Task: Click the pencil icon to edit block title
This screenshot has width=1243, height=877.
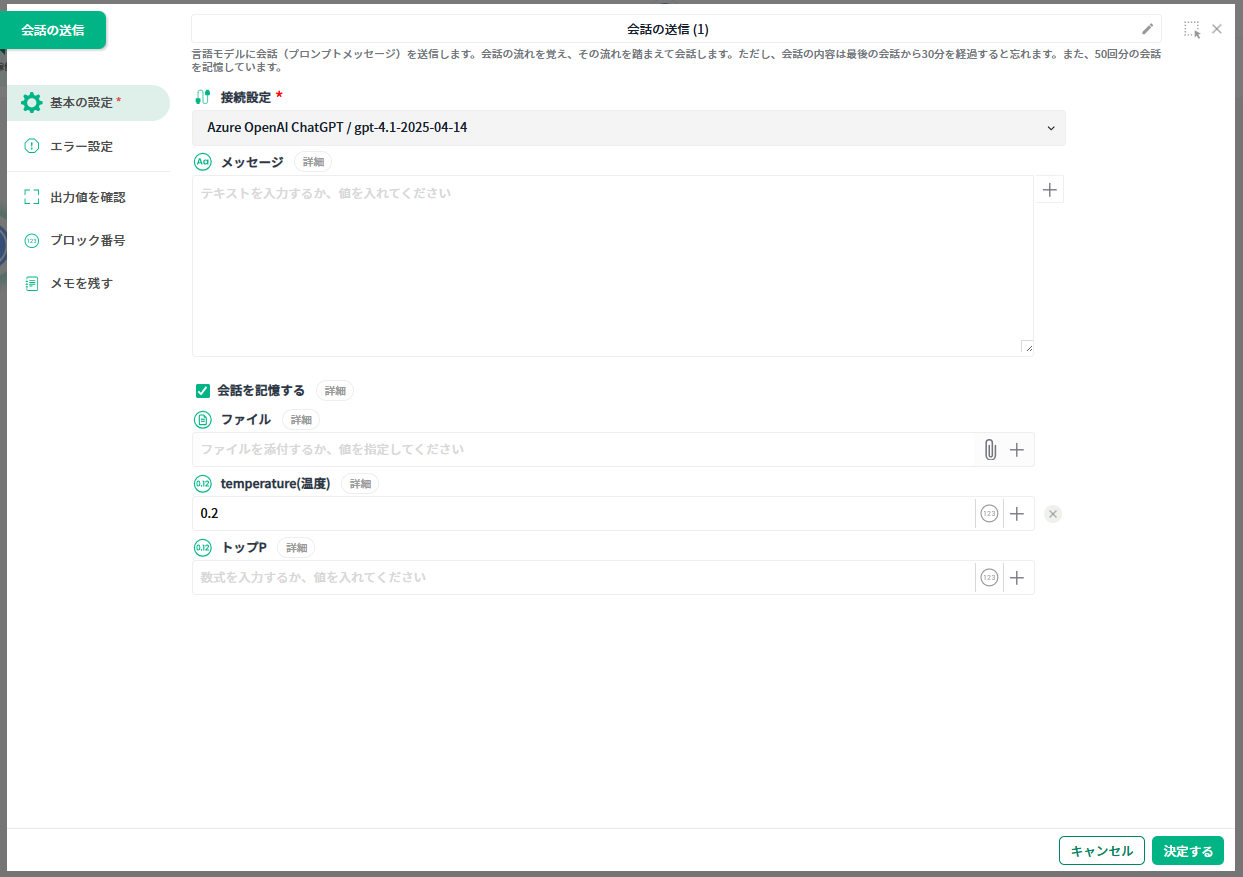Action: coord(1147,29)
